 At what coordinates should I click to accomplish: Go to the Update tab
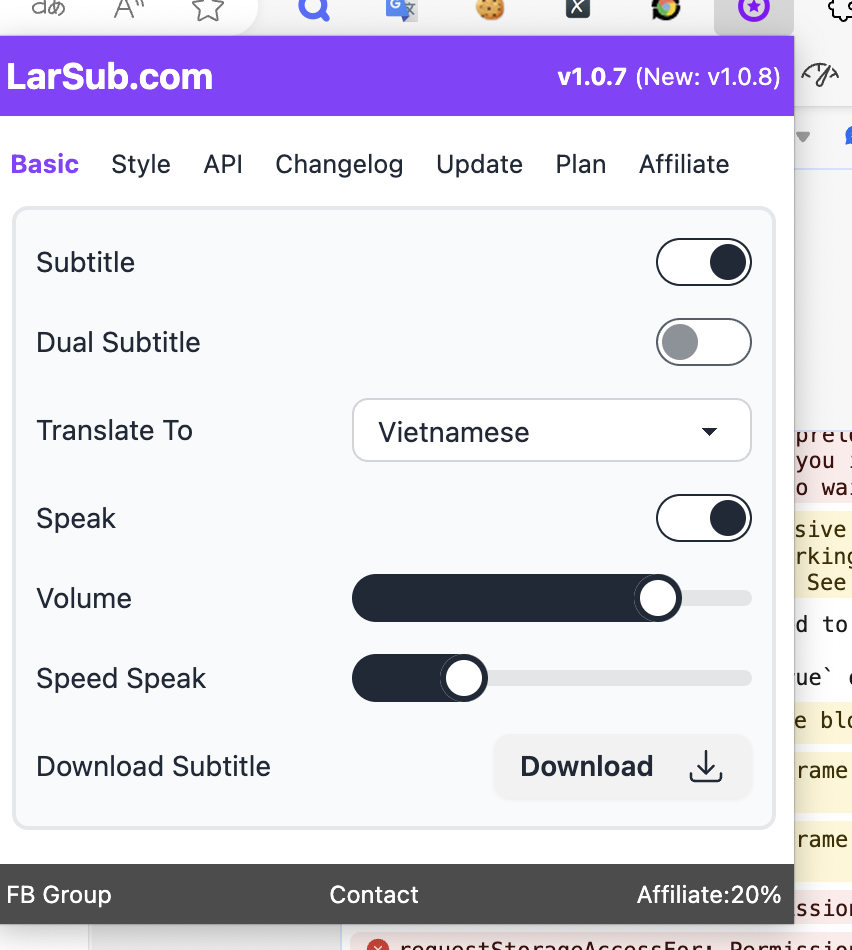(x=479, y=165)
